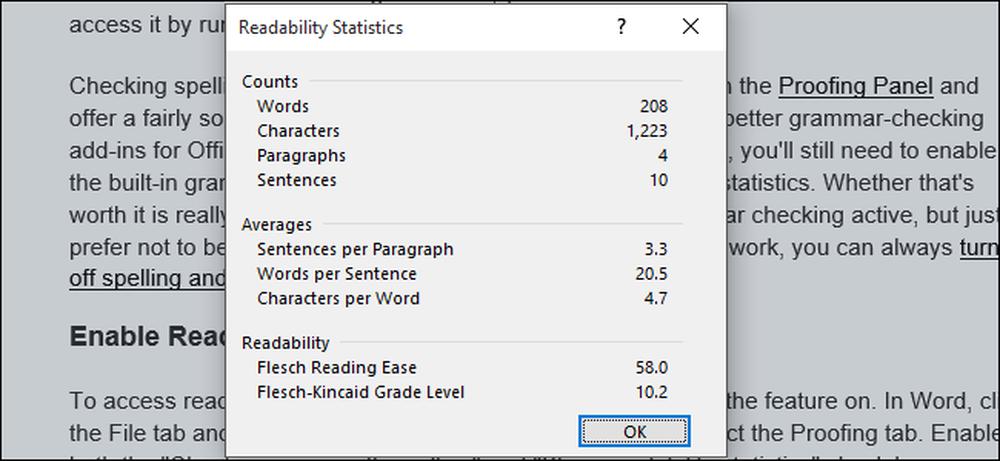Click the Readability Statistics title bar
The width and height of the screenshot is (1000, 461).
pyautogui.click(x=400, y=29)
